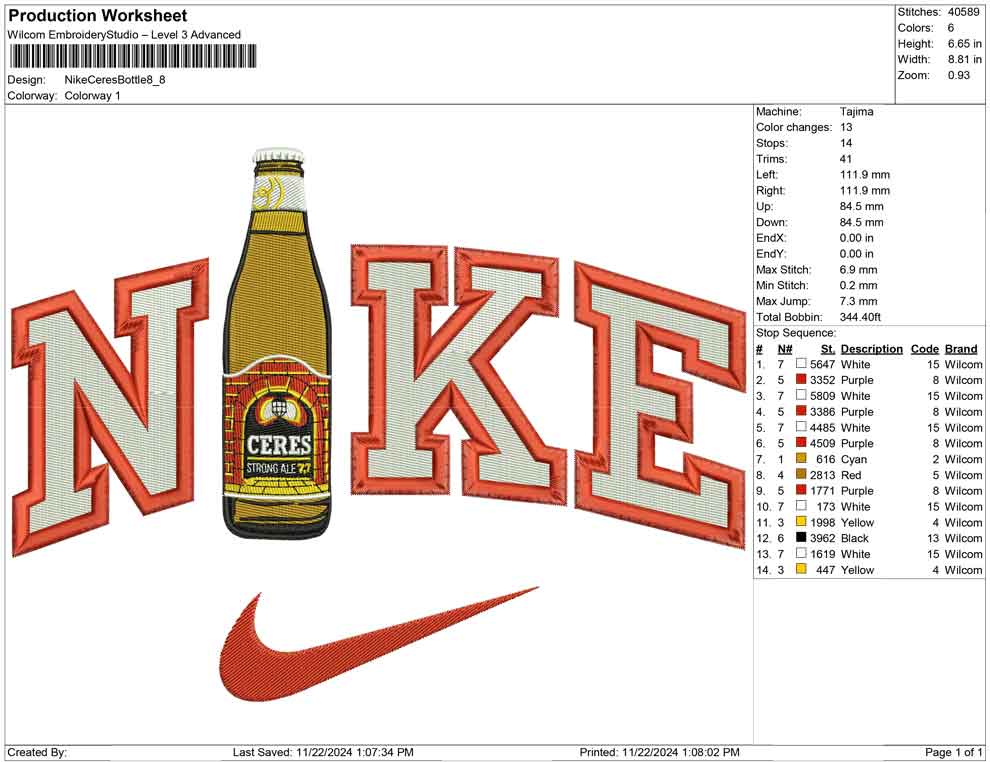Click the Color changes value 13
This screenshot has width=990, height=762.
846,128
